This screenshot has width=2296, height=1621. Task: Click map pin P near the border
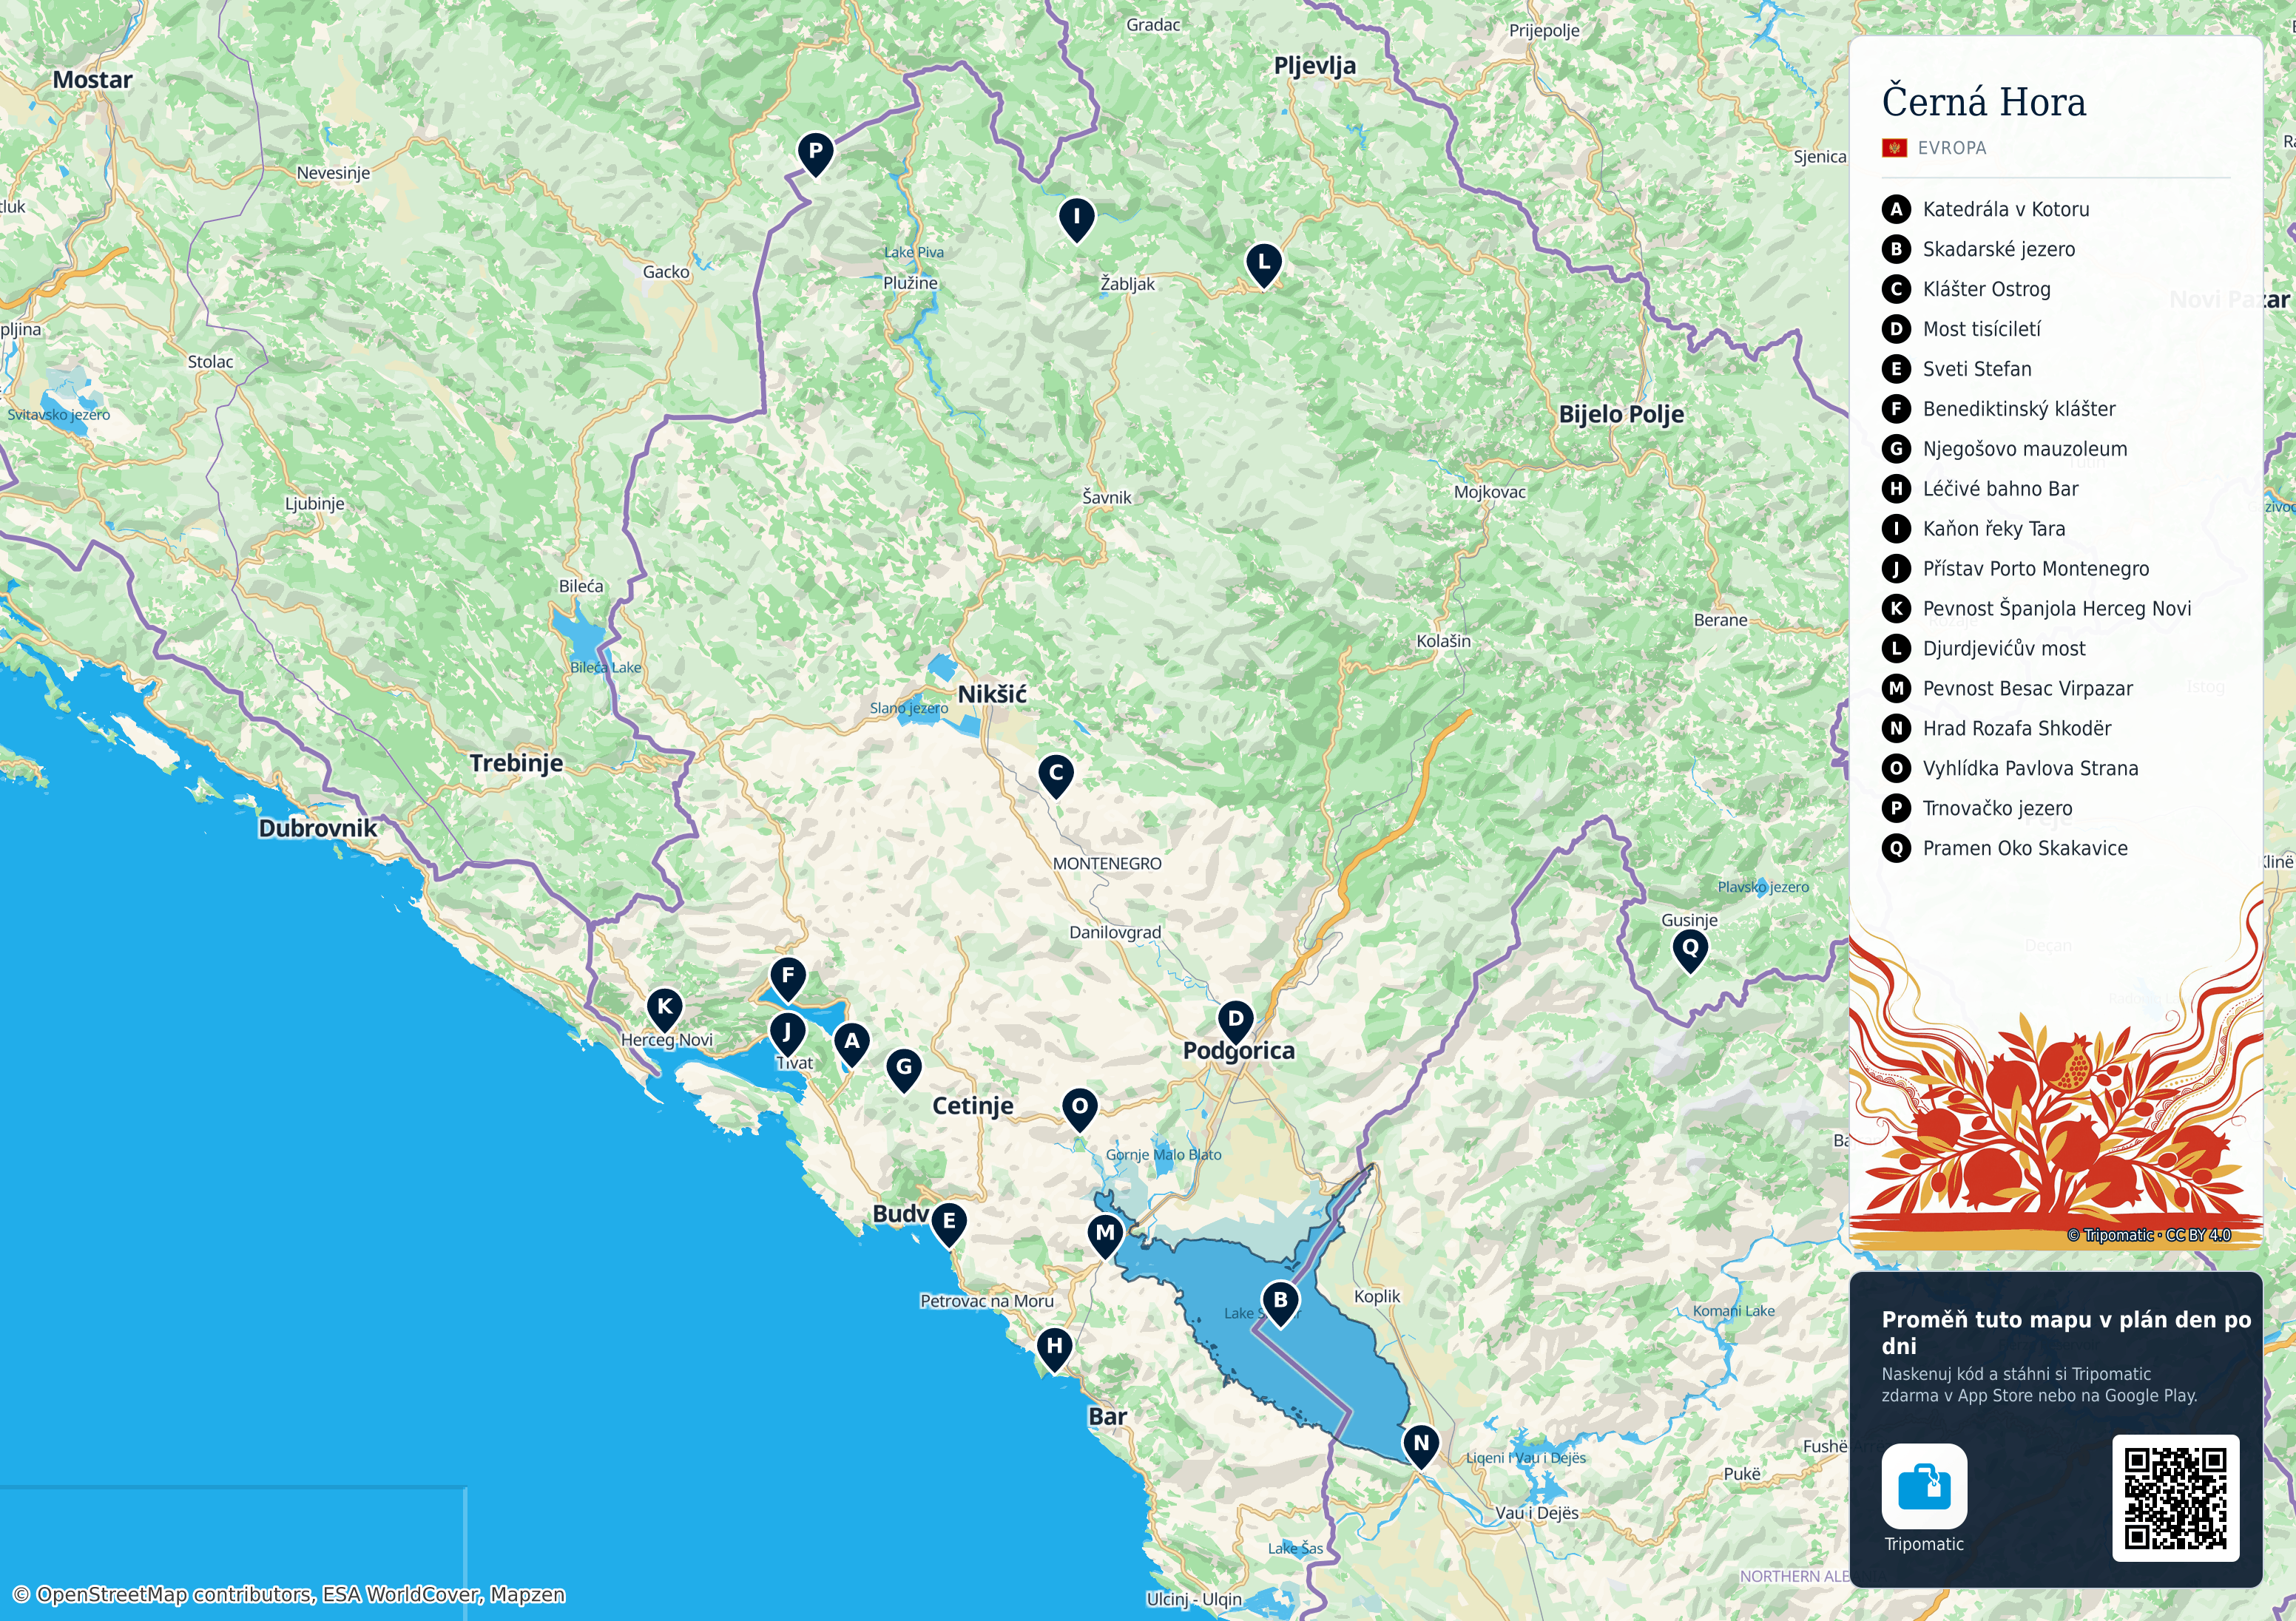tap(816, 154)
